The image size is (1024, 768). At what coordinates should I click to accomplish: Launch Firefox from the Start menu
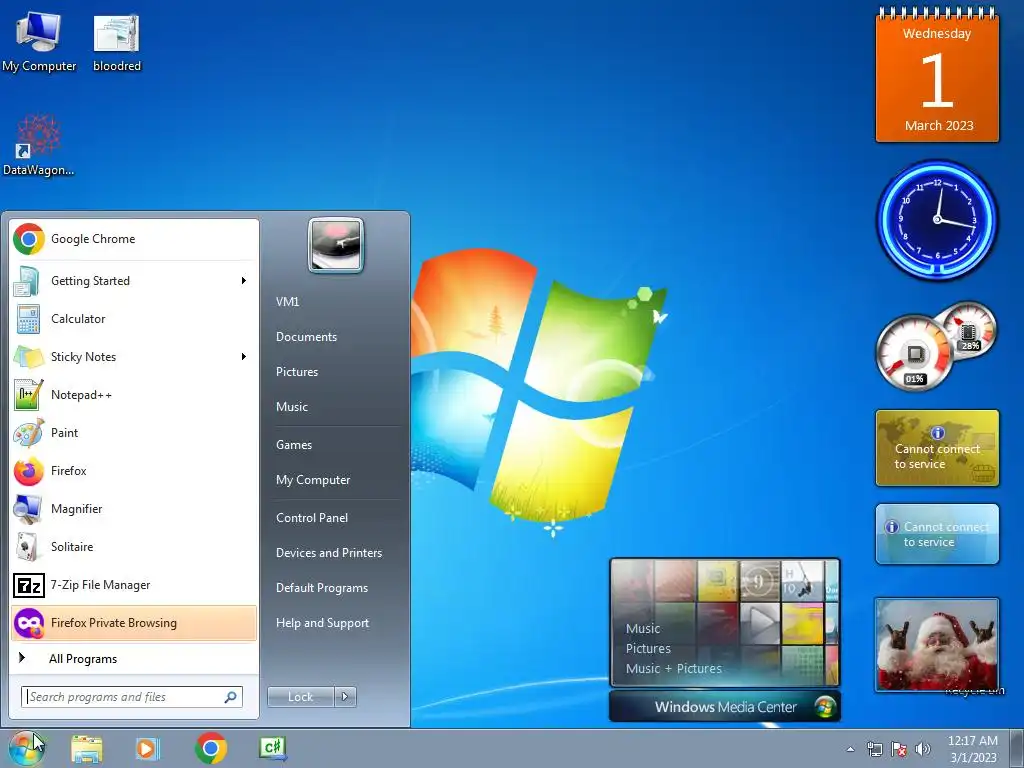[134, 471]
